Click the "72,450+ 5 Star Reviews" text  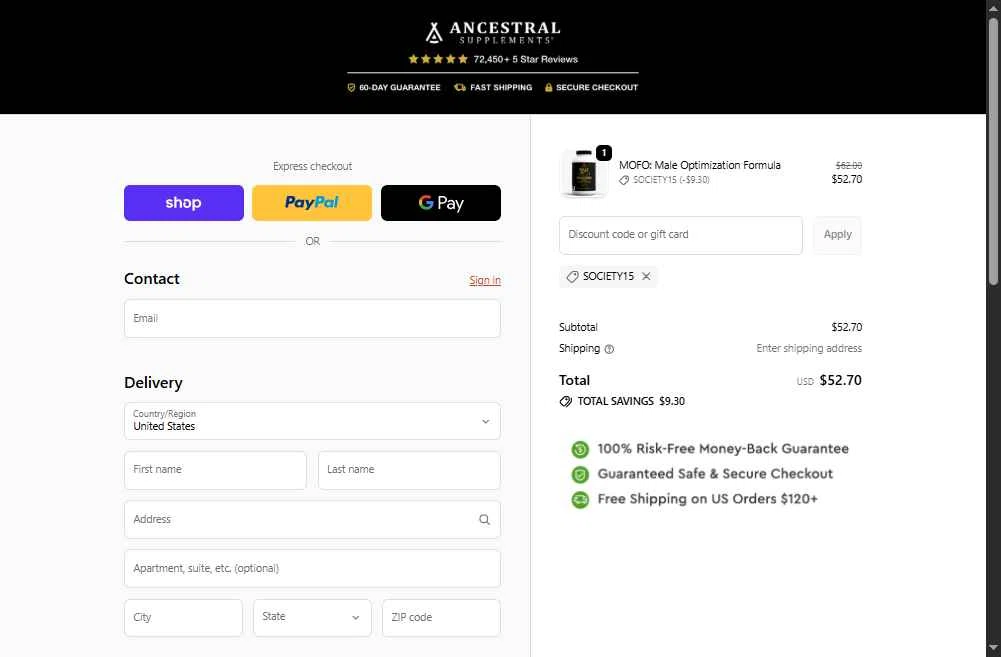525,59
